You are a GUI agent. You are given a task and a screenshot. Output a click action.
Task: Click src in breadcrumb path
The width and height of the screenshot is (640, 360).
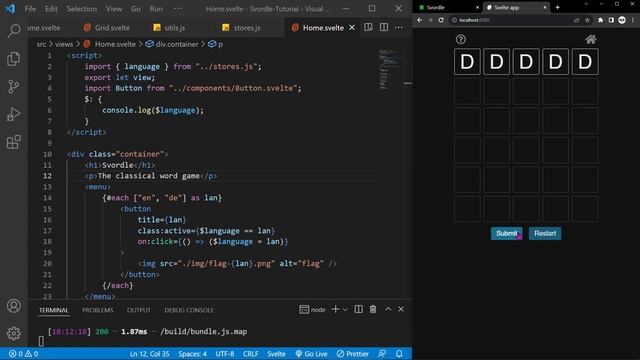point(41,44)
